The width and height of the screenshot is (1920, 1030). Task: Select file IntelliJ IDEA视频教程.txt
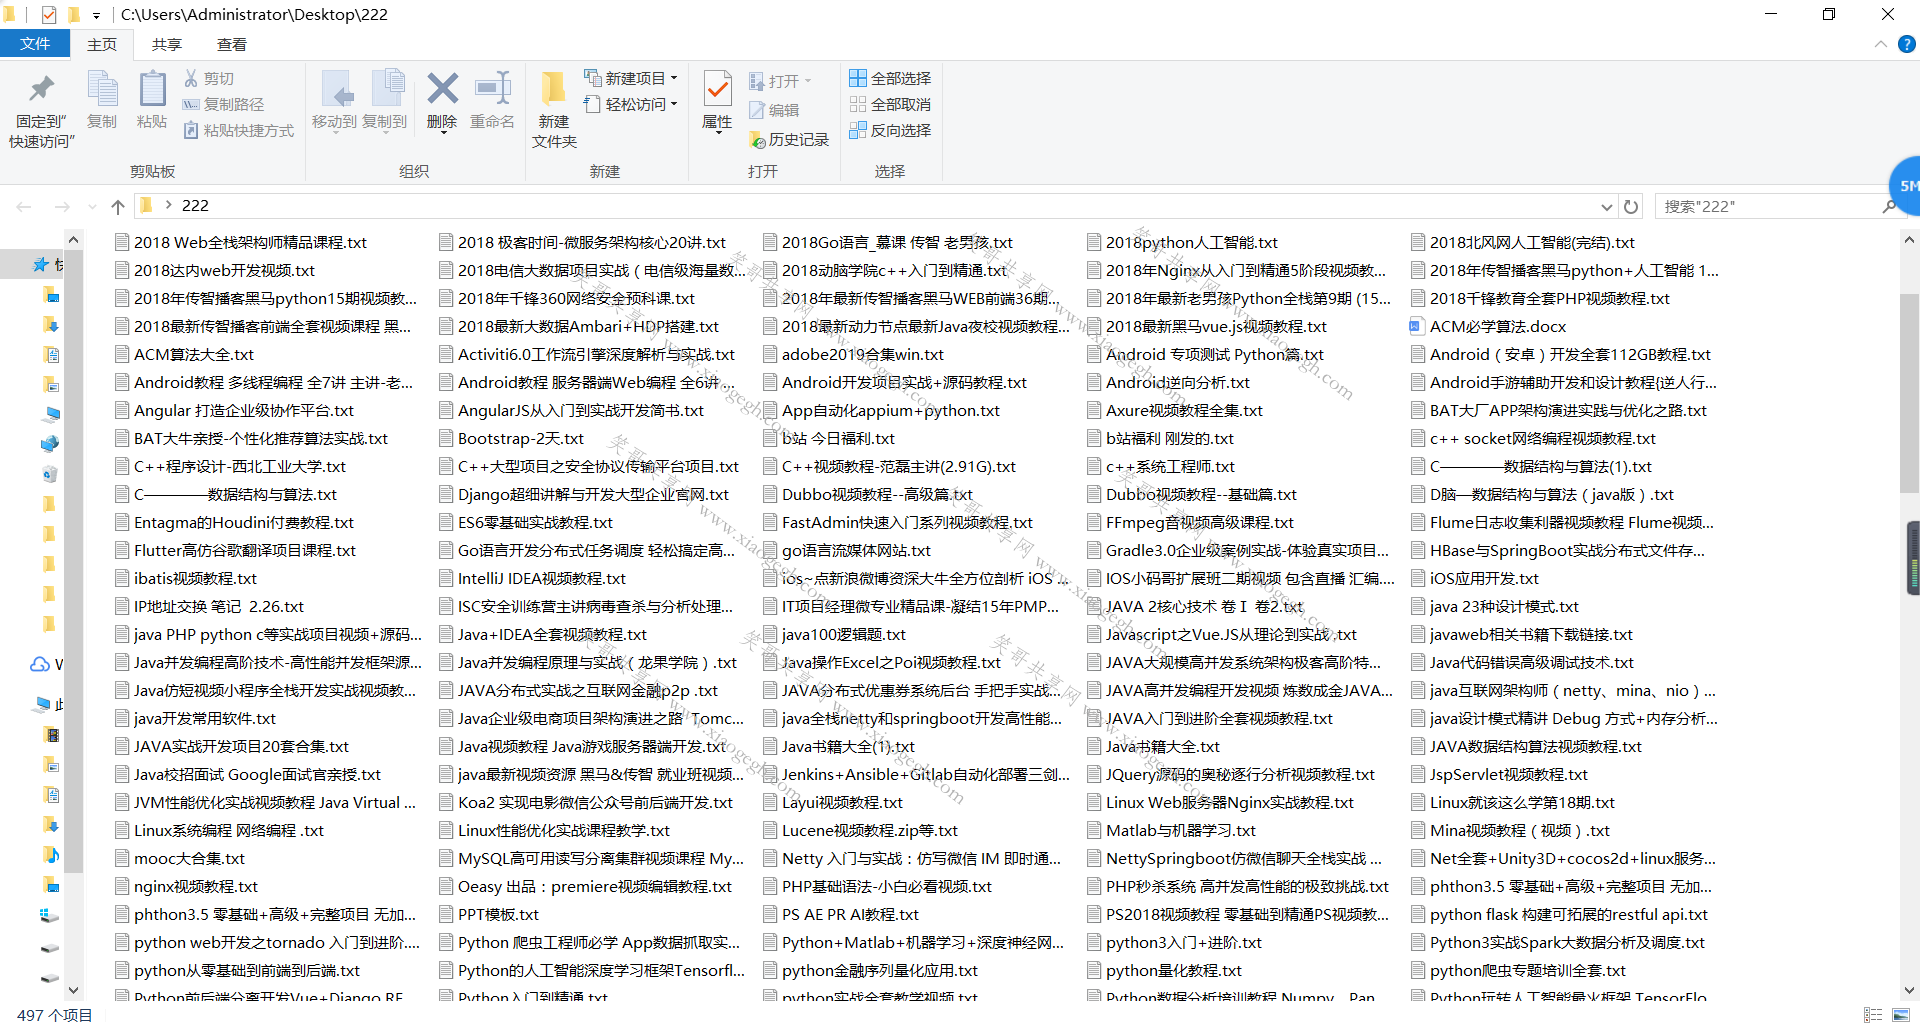coord(533,578)
